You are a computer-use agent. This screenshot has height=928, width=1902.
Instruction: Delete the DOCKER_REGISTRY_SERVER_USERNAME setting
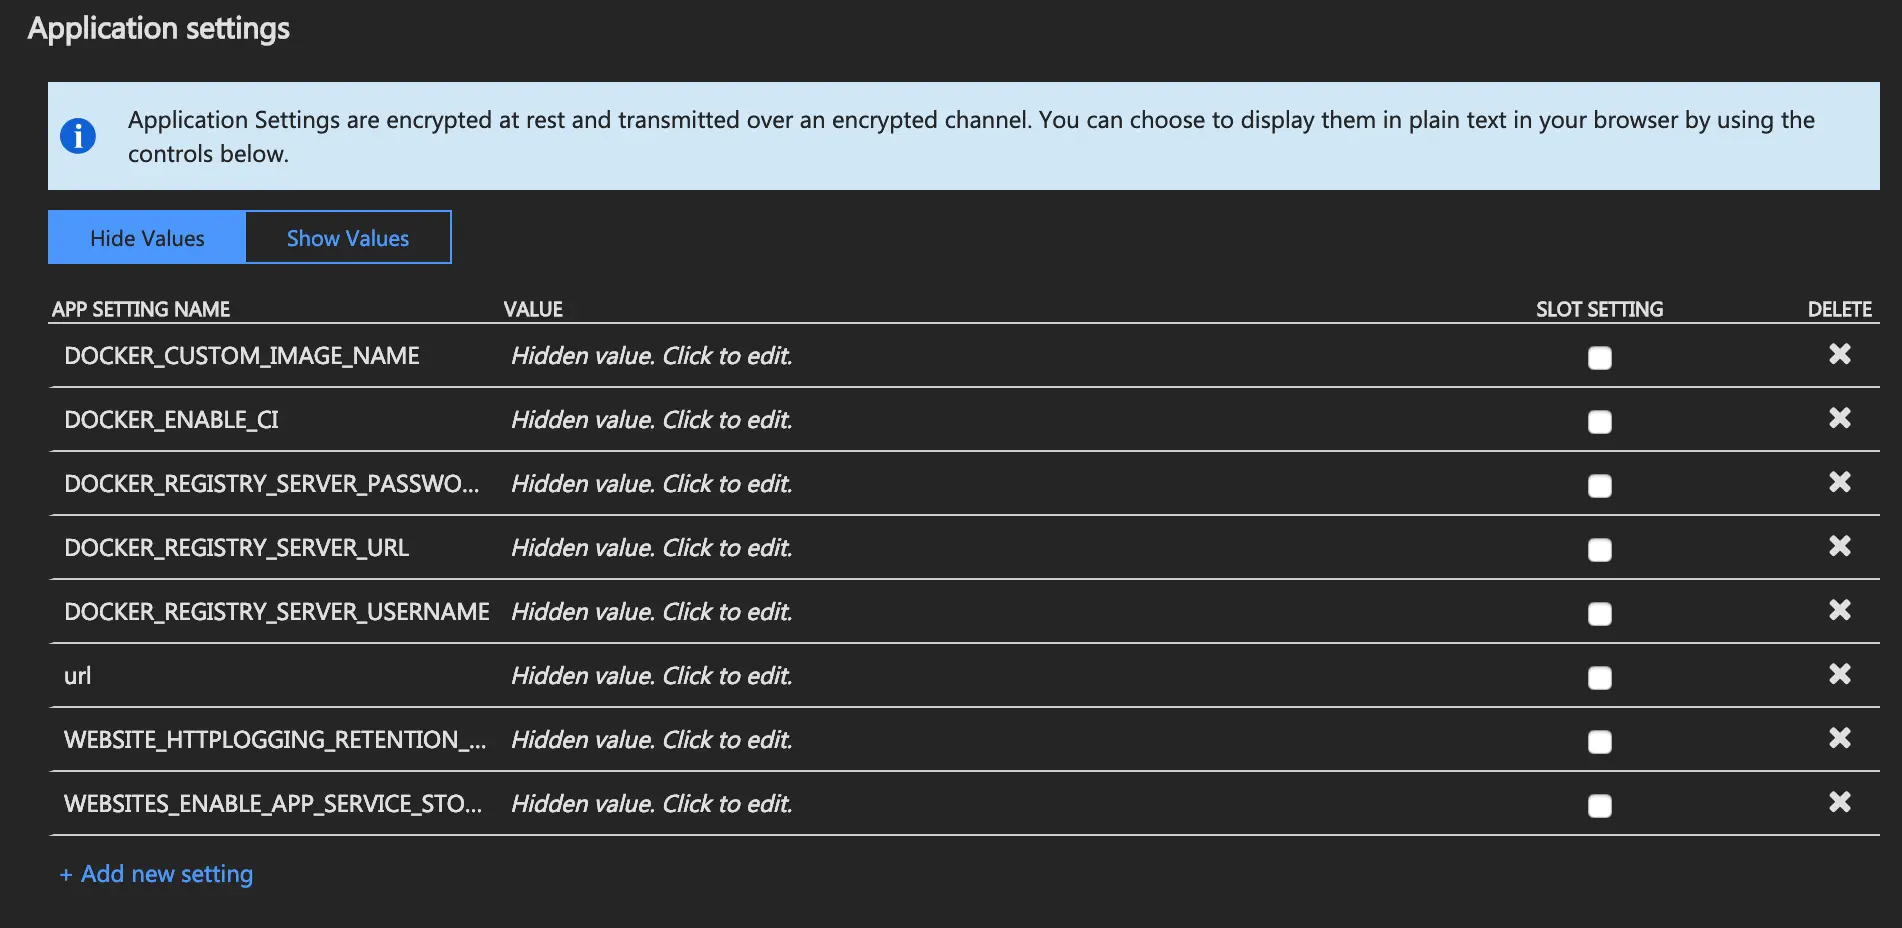pyautogui.click(x=1839, y=610)
